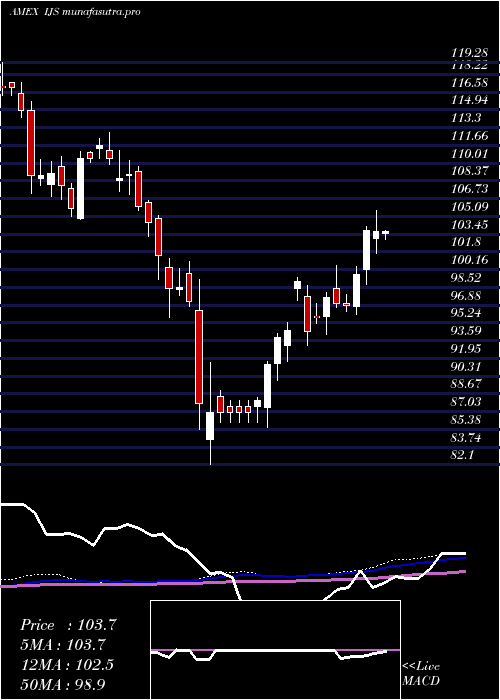500x700 pixels.
Task: Click the 110.01 price axis label
Action: pyautogui.click(x=470, y=153)
